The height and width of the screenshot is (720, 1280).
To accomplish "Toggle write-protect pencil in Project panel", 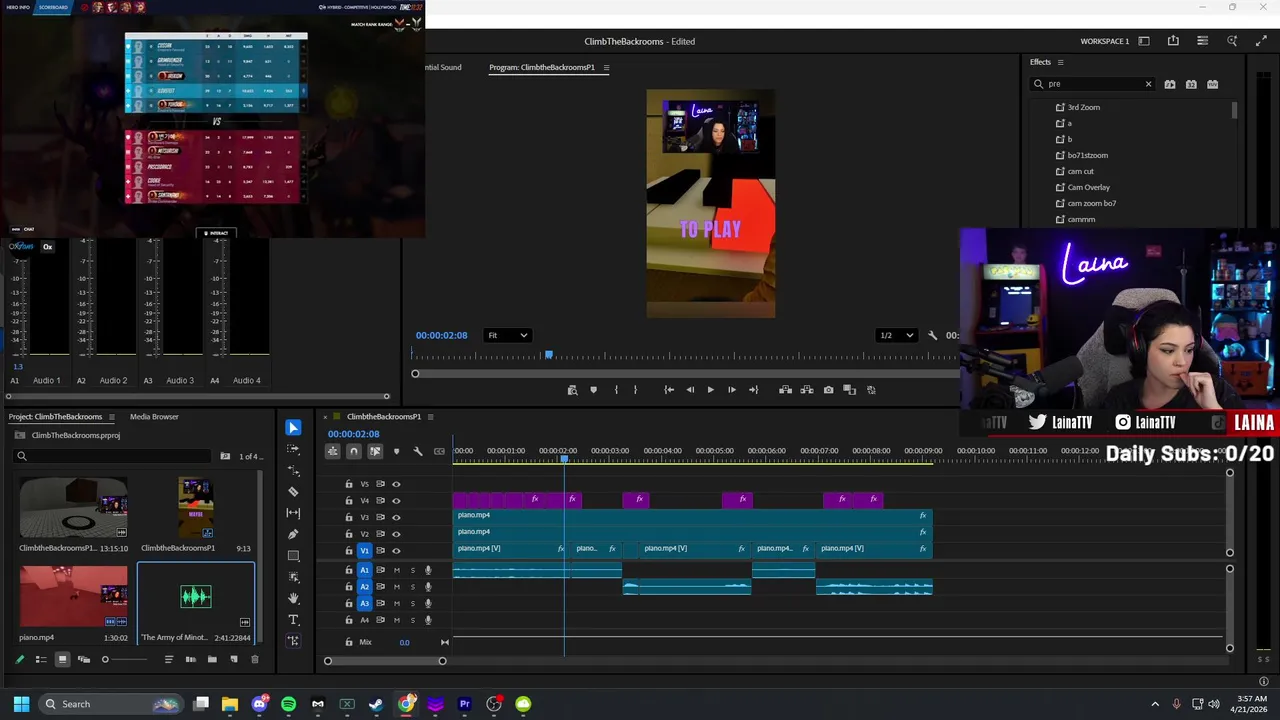I will click(x=19, y=659).
